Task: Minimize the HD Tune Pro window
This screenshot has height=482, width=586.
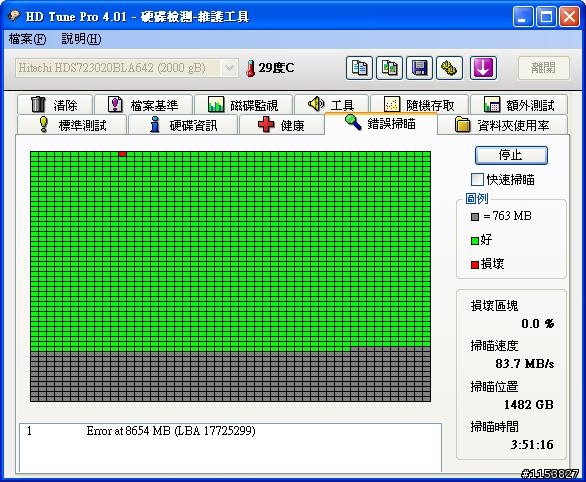Action: [x=523, y=17]
